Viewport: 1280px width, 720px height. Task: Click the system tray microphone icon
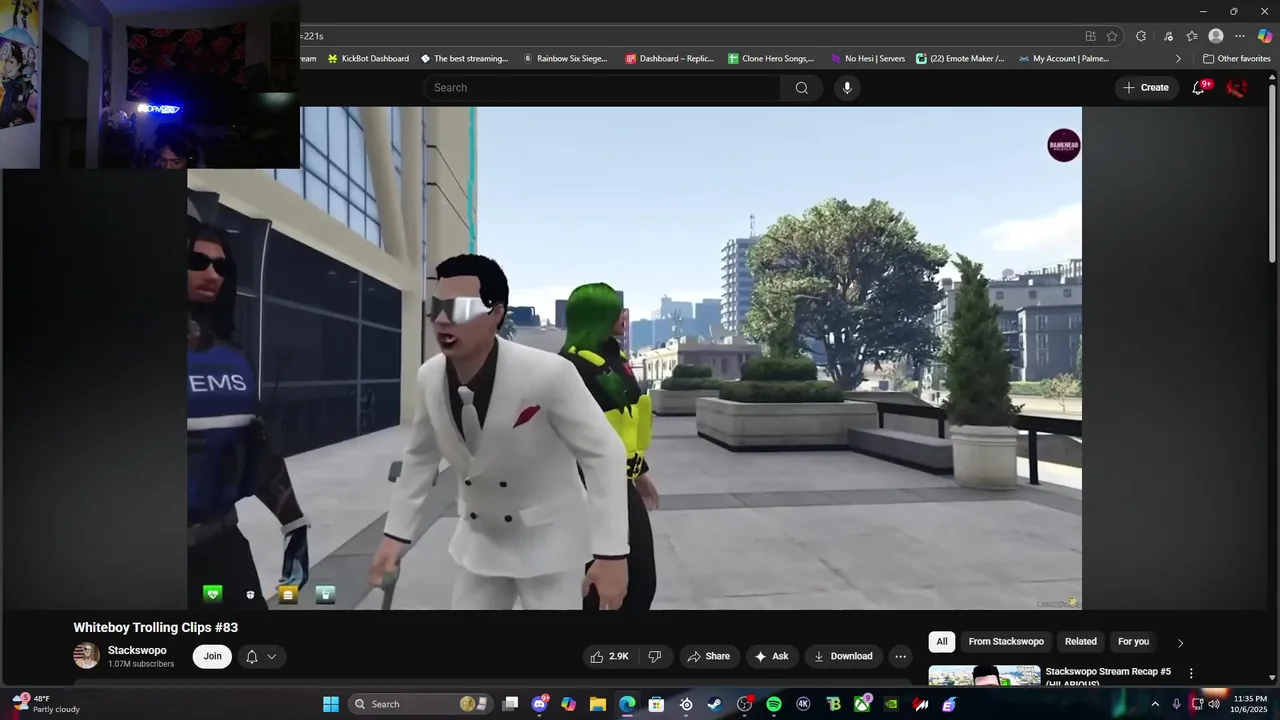click(1176, 704)
